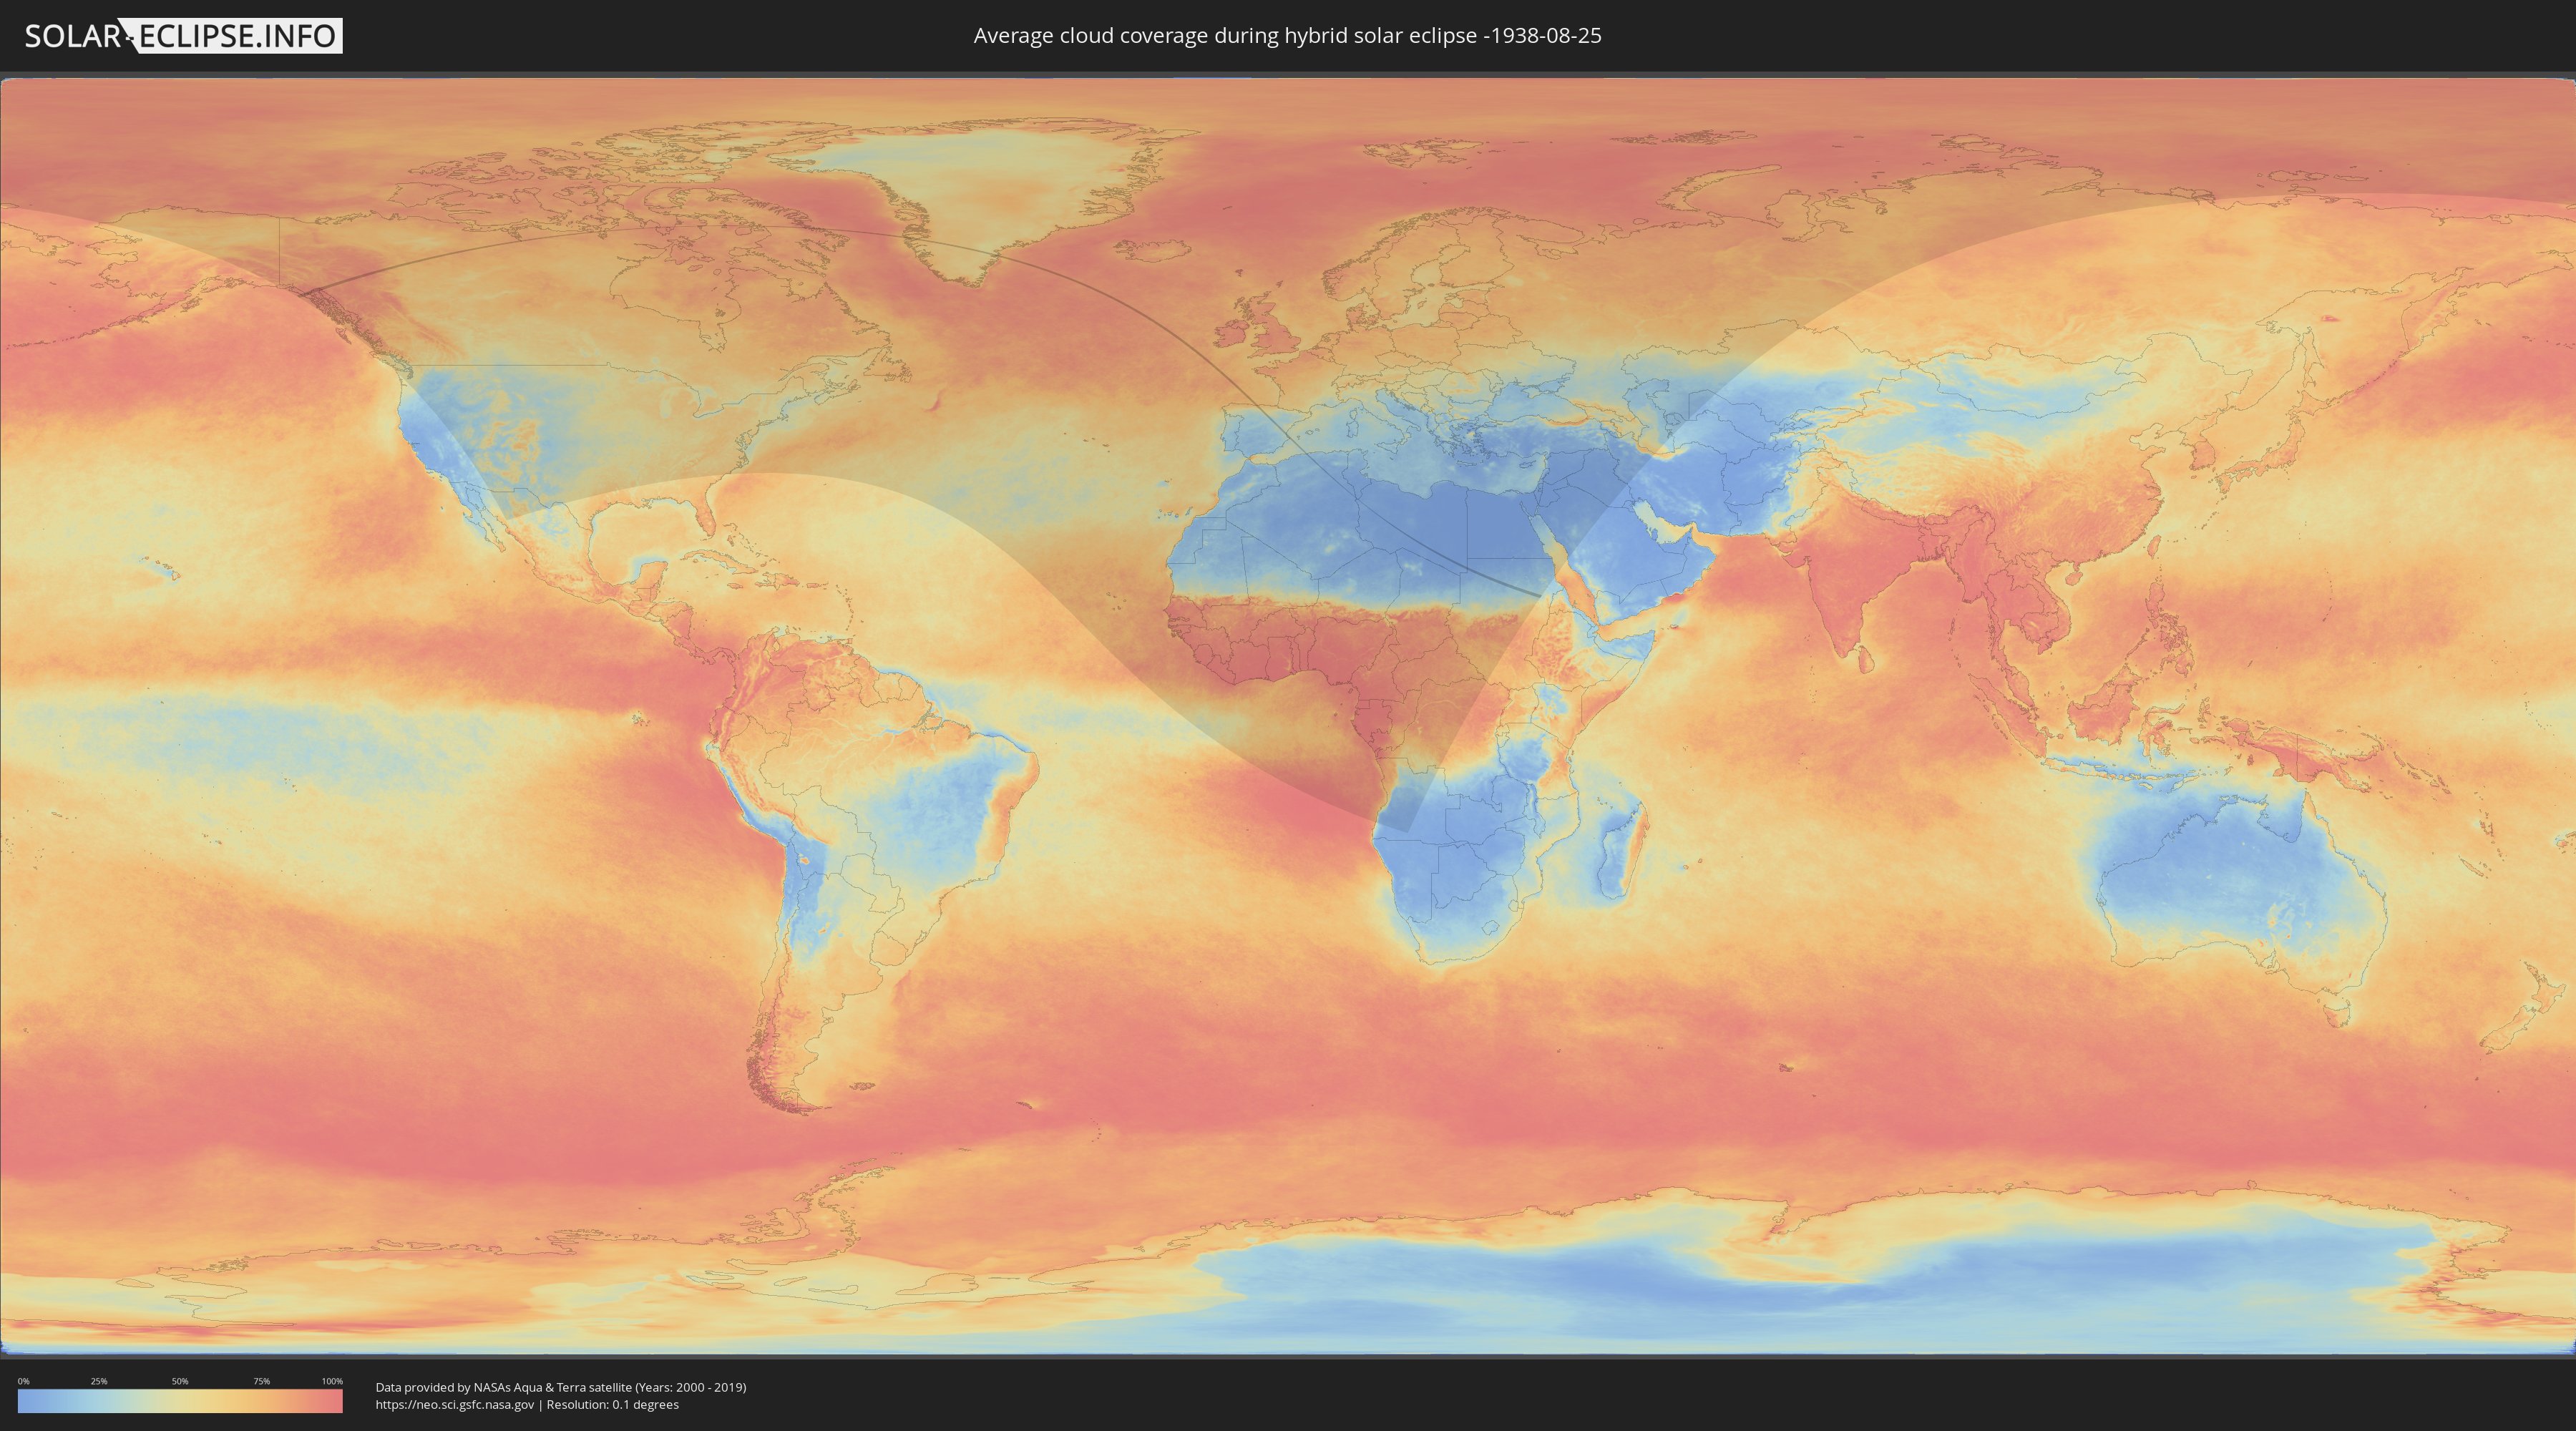Click the 75% legend label
The image size is (2576, 1431).
point(261,1381)
